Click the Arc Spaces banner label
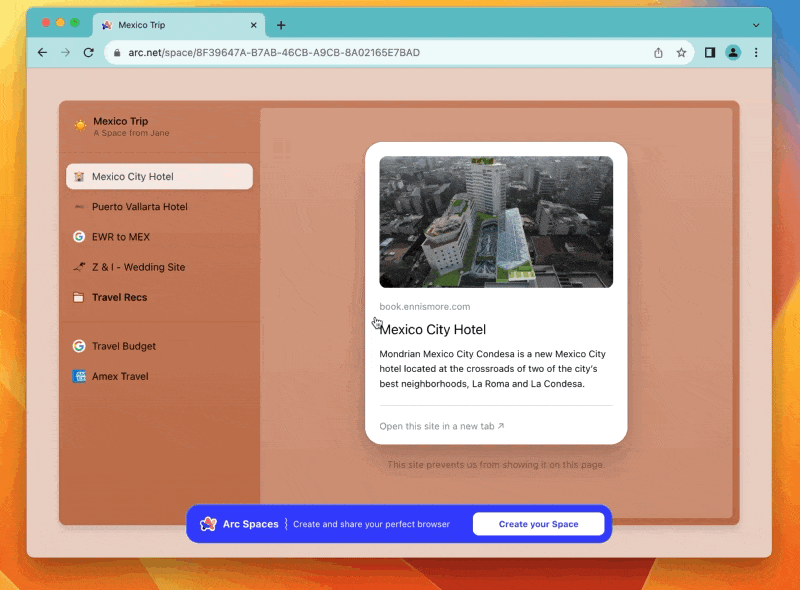Image resolution: width=800 pixels, height=590 pixels. click(251, 524)
